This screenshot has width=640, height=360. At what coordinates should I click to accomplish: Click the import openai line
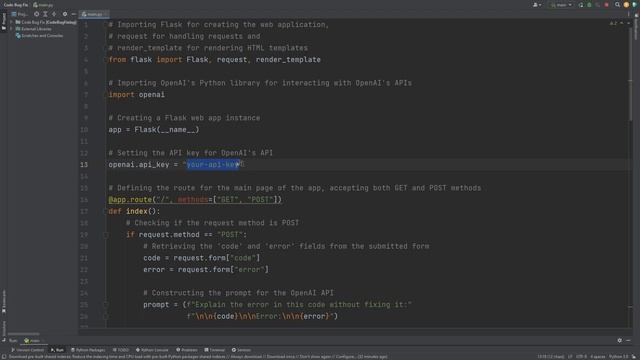click(136, 95)
